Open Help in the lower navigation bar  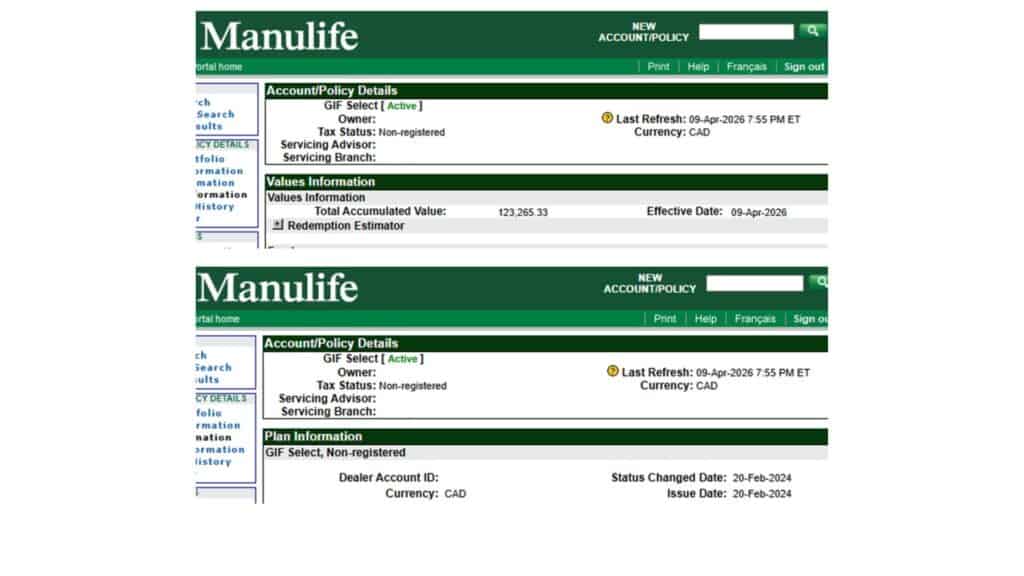pyautogui.click(x=706, y=319)
